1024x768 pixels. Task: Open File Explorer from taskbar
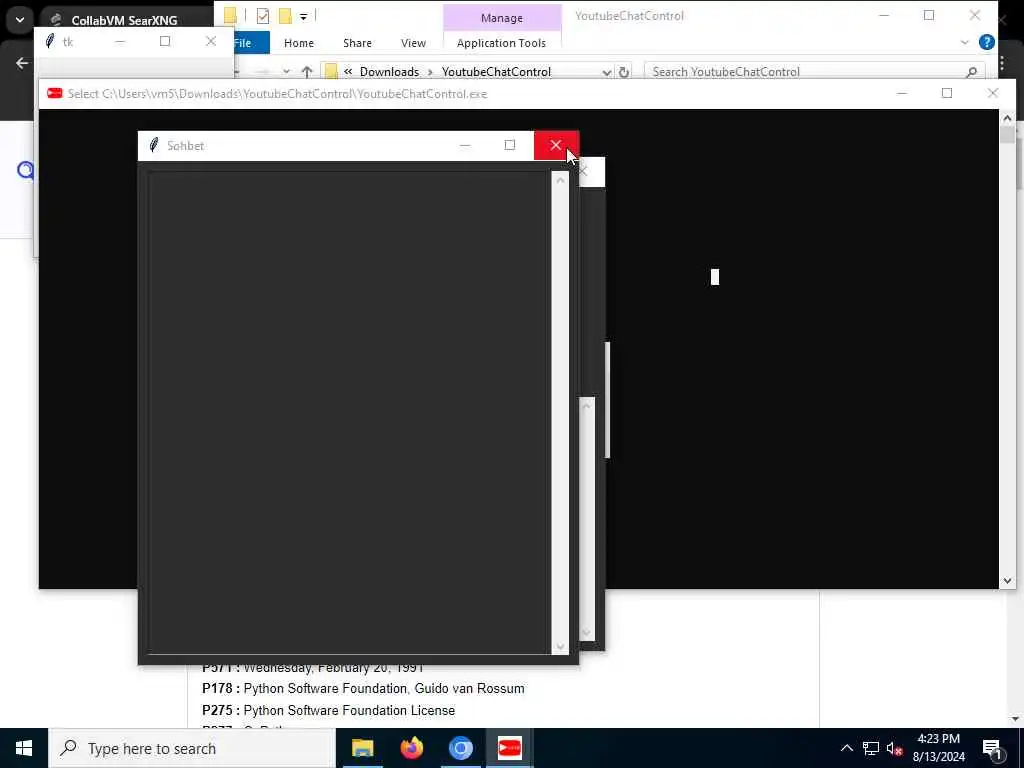point(362,748)
